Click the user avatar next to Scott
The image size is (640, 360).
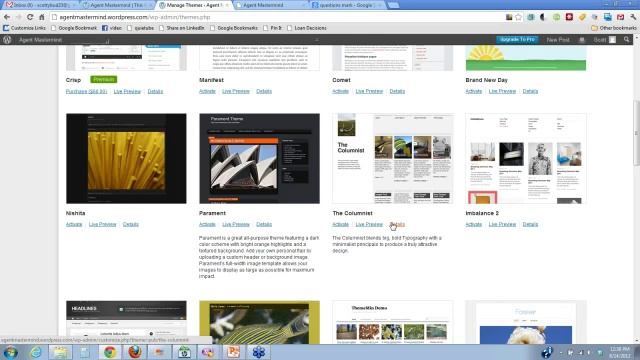tap(612, 40)
